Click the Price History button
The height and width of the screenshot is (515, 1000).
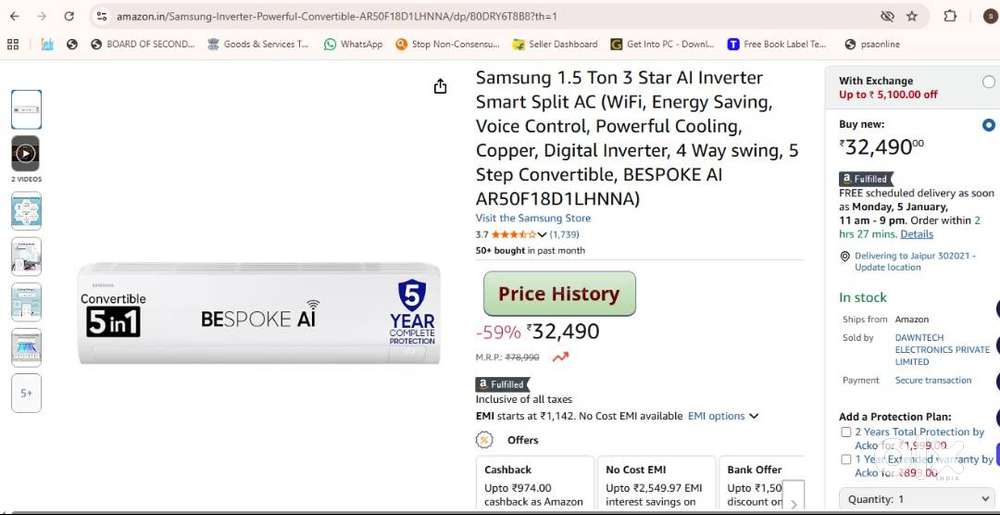[x=559, y=294]
